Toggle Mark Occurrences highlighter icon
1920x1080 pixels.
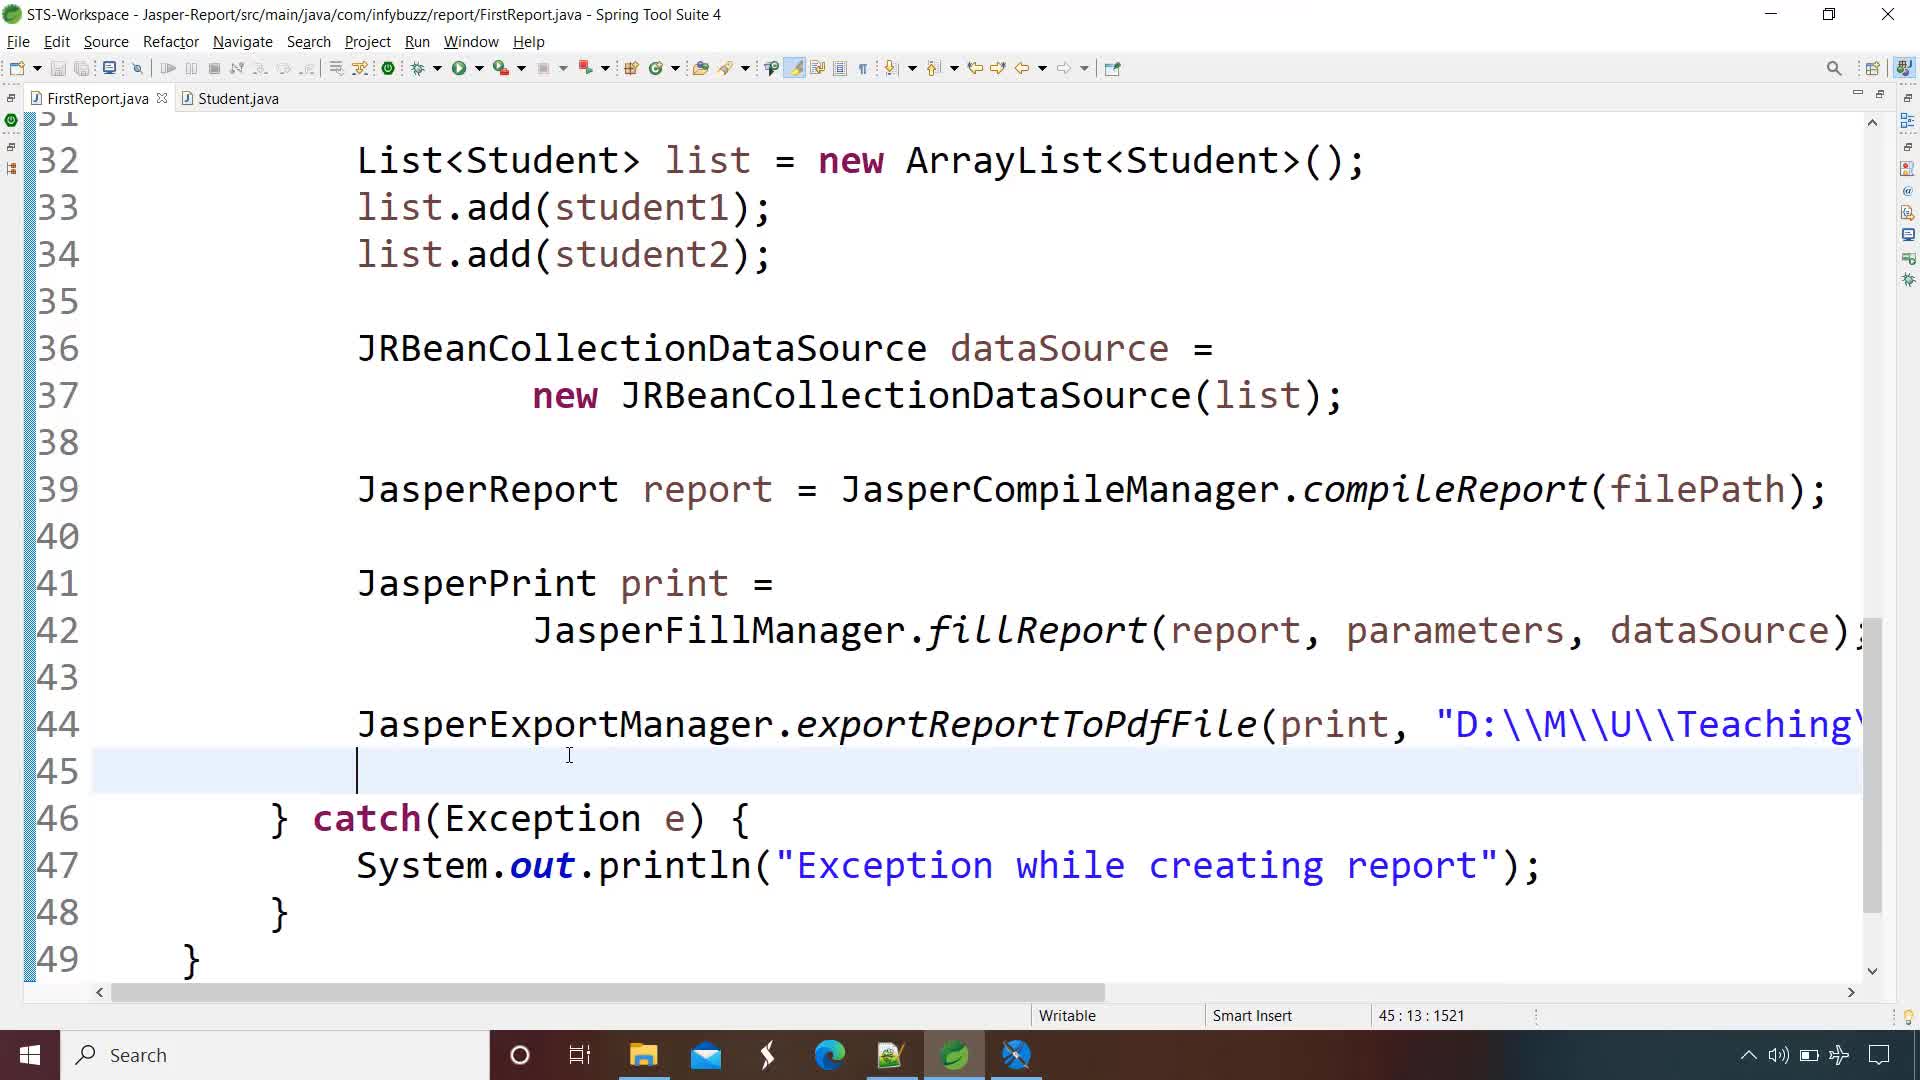tap(795, 68)
